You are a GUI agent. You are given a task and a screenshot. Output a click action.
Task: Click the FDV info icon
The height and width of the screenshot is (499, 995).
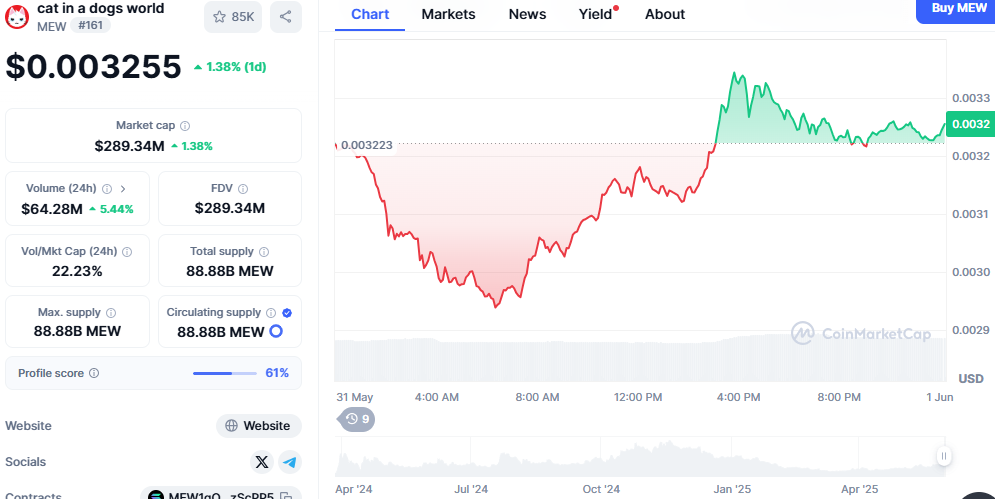point(243,188)
